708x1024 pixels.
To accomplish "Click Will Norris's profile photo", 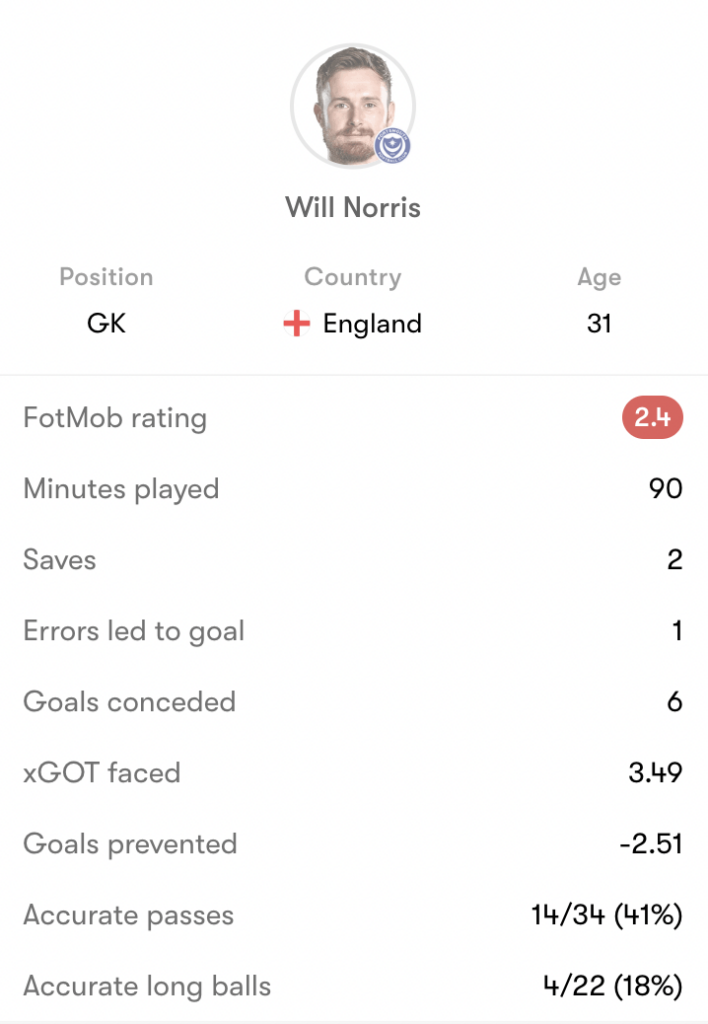I will coord(353,106).
